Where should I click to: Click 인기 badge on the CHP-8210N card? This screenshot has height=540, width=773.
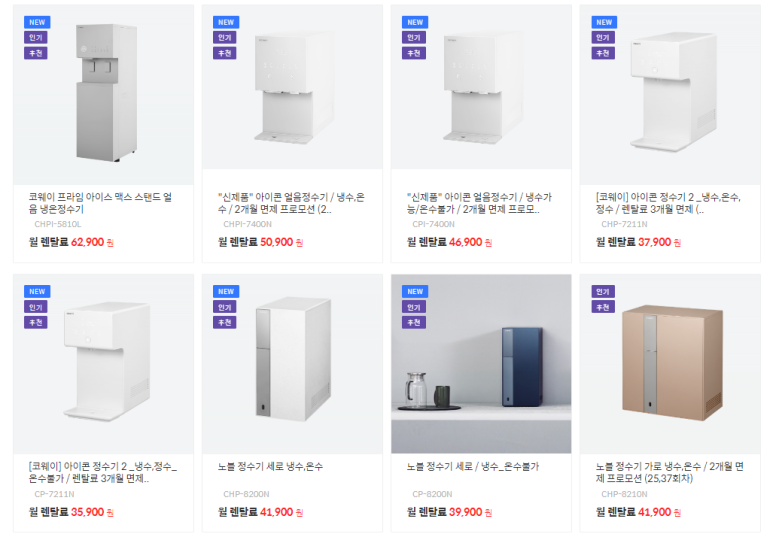coord(603,291)
